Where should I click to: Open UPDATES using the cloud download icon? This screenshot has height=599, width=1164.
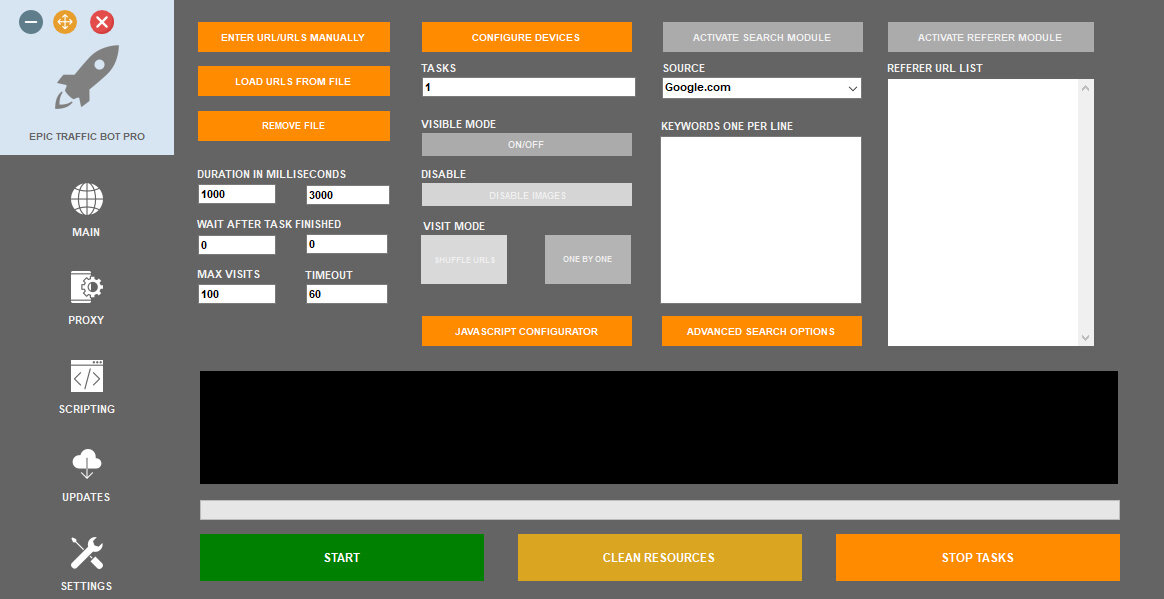point(86,466)
